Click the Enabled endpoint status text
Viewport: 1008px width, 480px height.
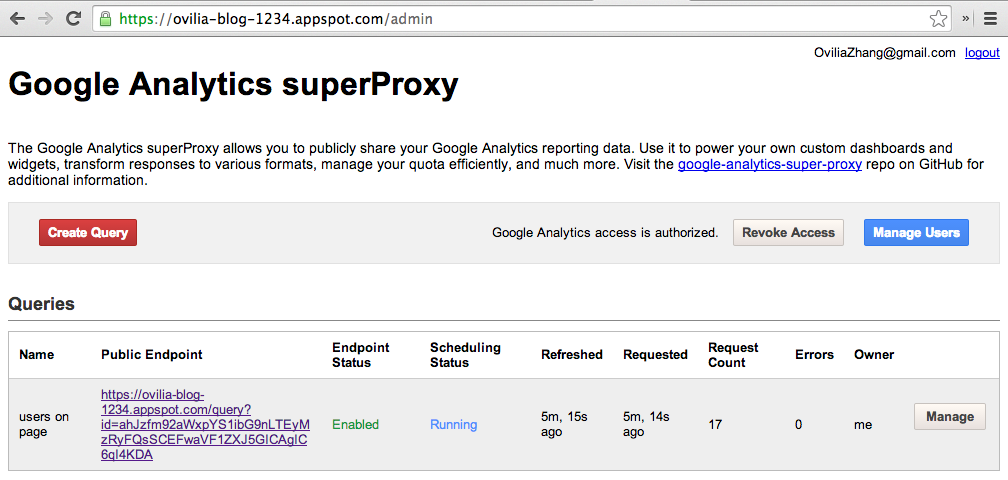coord(355,425)
